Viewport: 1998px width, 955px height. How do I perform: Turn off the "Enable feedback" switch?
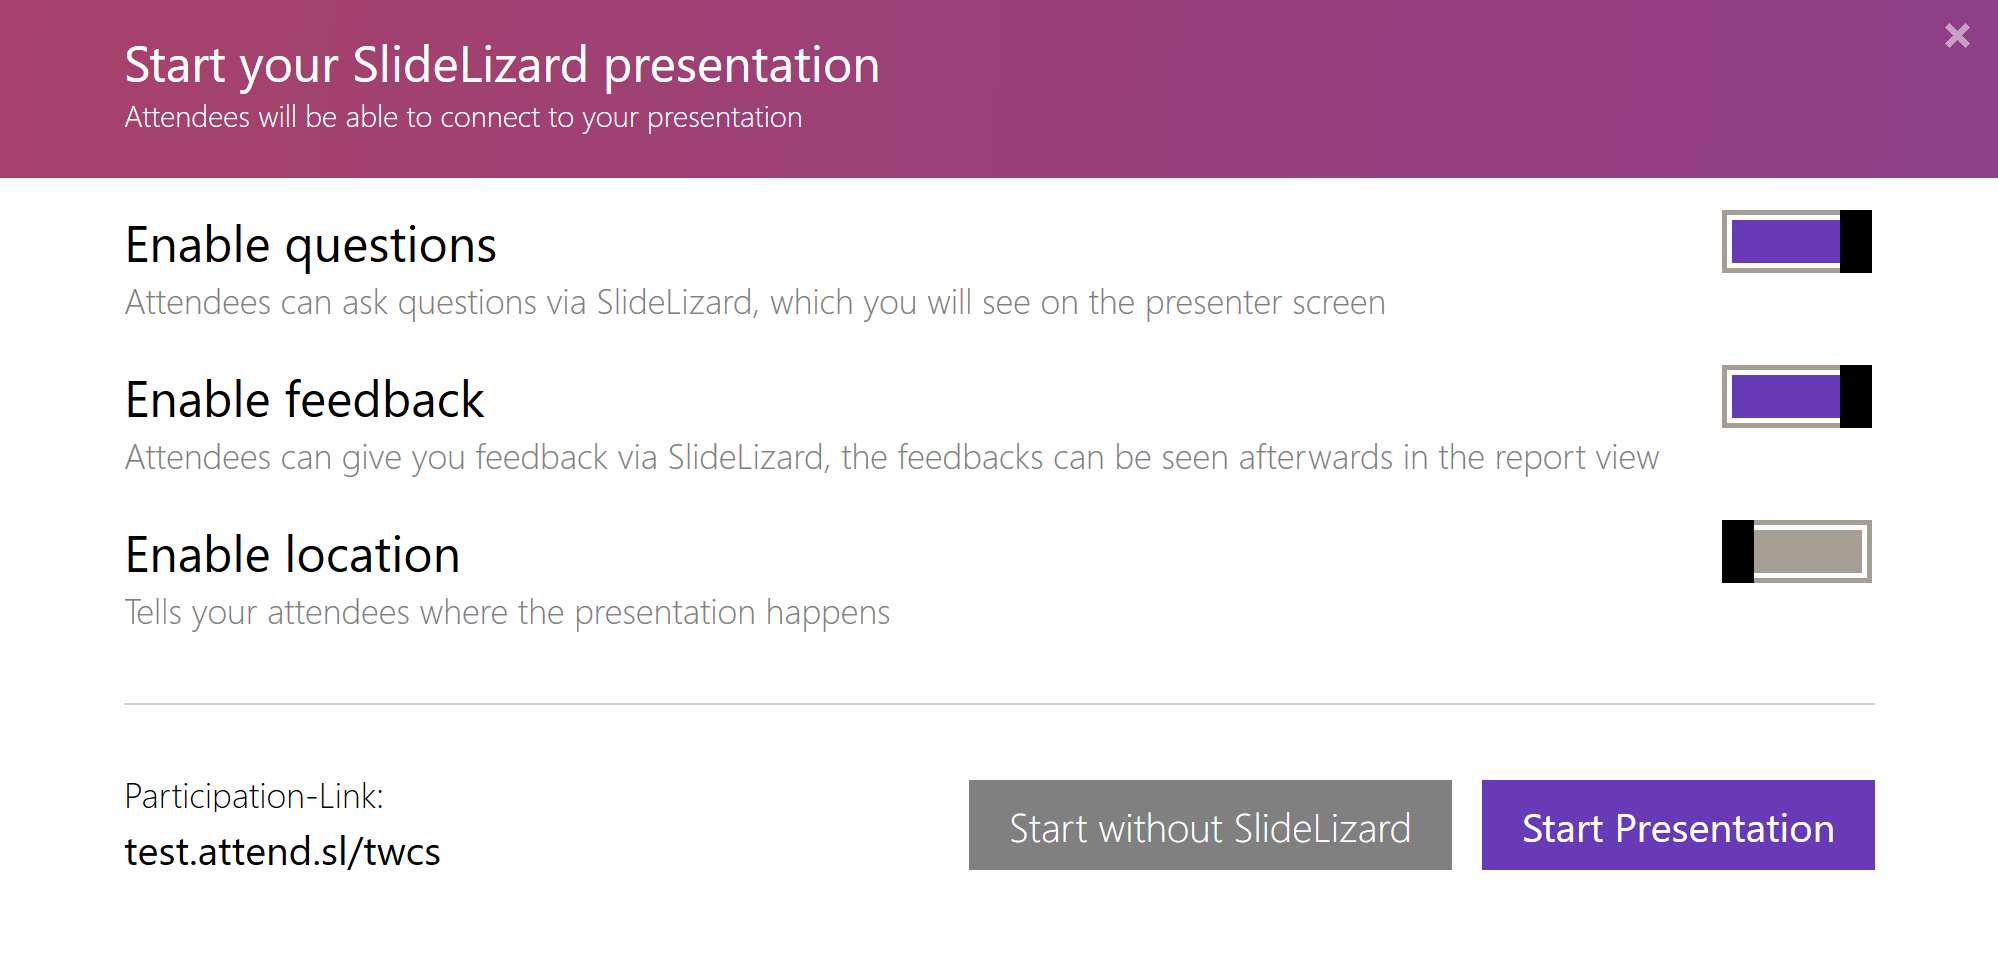[1795, 397]
